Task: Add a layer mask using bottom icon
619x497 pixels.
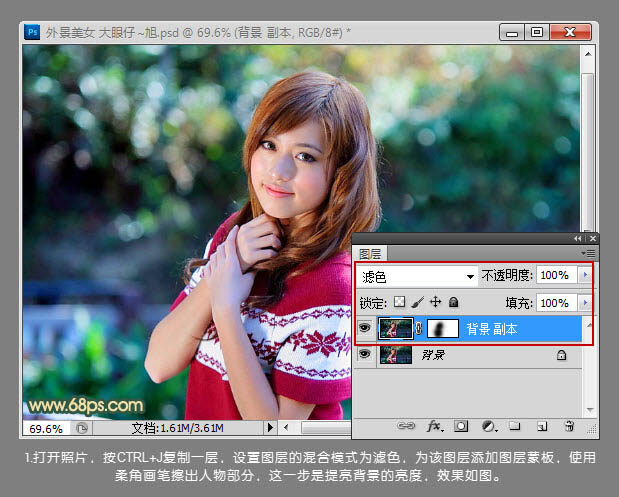Action: coord(461,426)
